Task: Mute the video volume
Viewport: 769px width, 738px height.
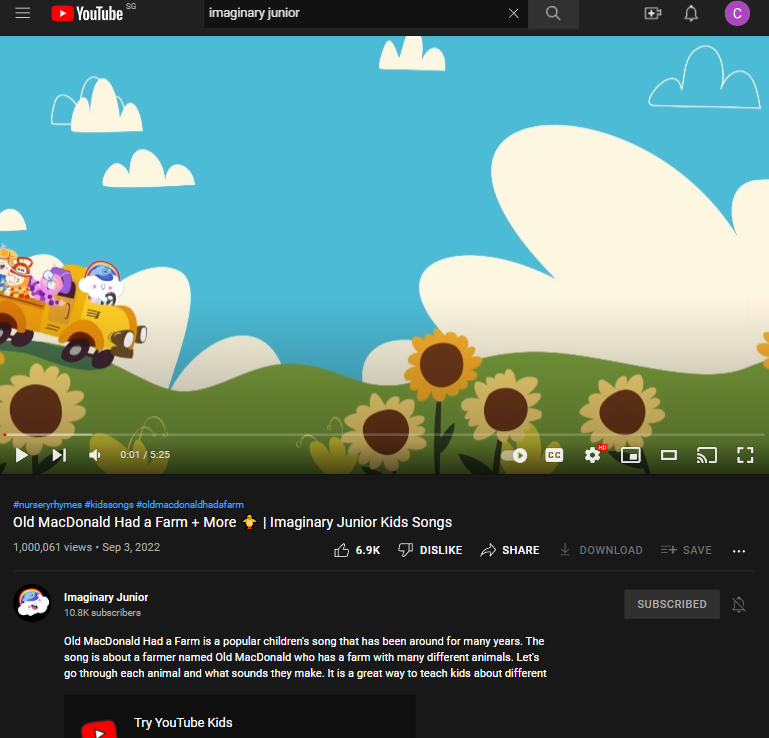Action: (x=95, y=455)
